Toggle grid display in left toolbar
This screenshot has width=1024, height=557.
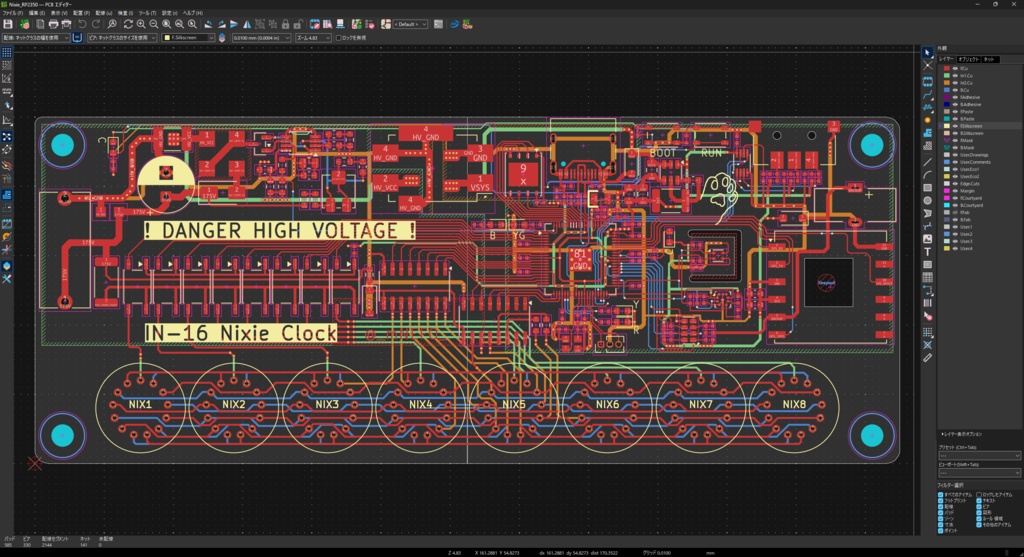pos(7,52)
